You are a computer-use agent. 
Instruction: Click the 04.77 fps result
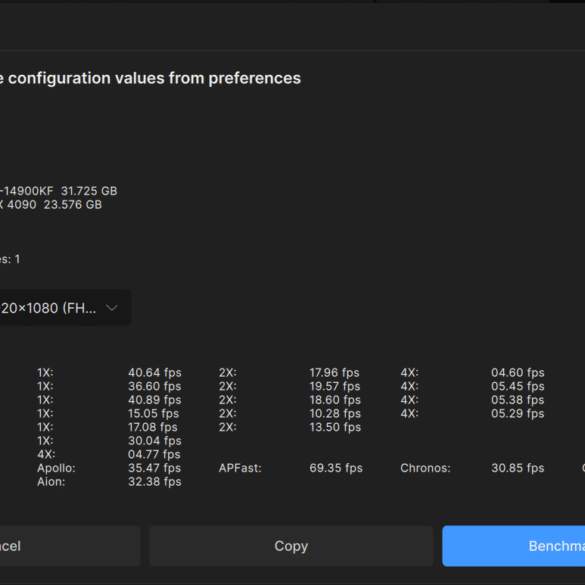coord(154,454)
